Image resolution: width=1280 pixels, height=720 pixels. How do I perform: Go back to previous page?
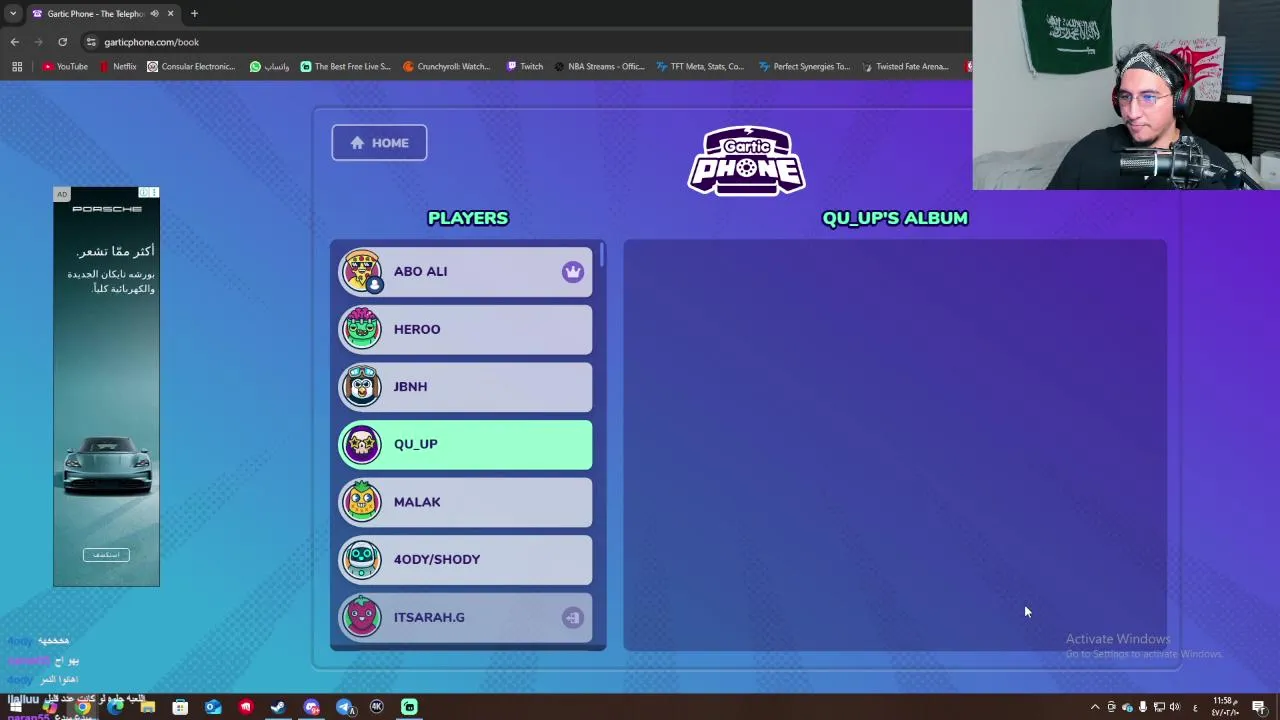pos(14,42)
